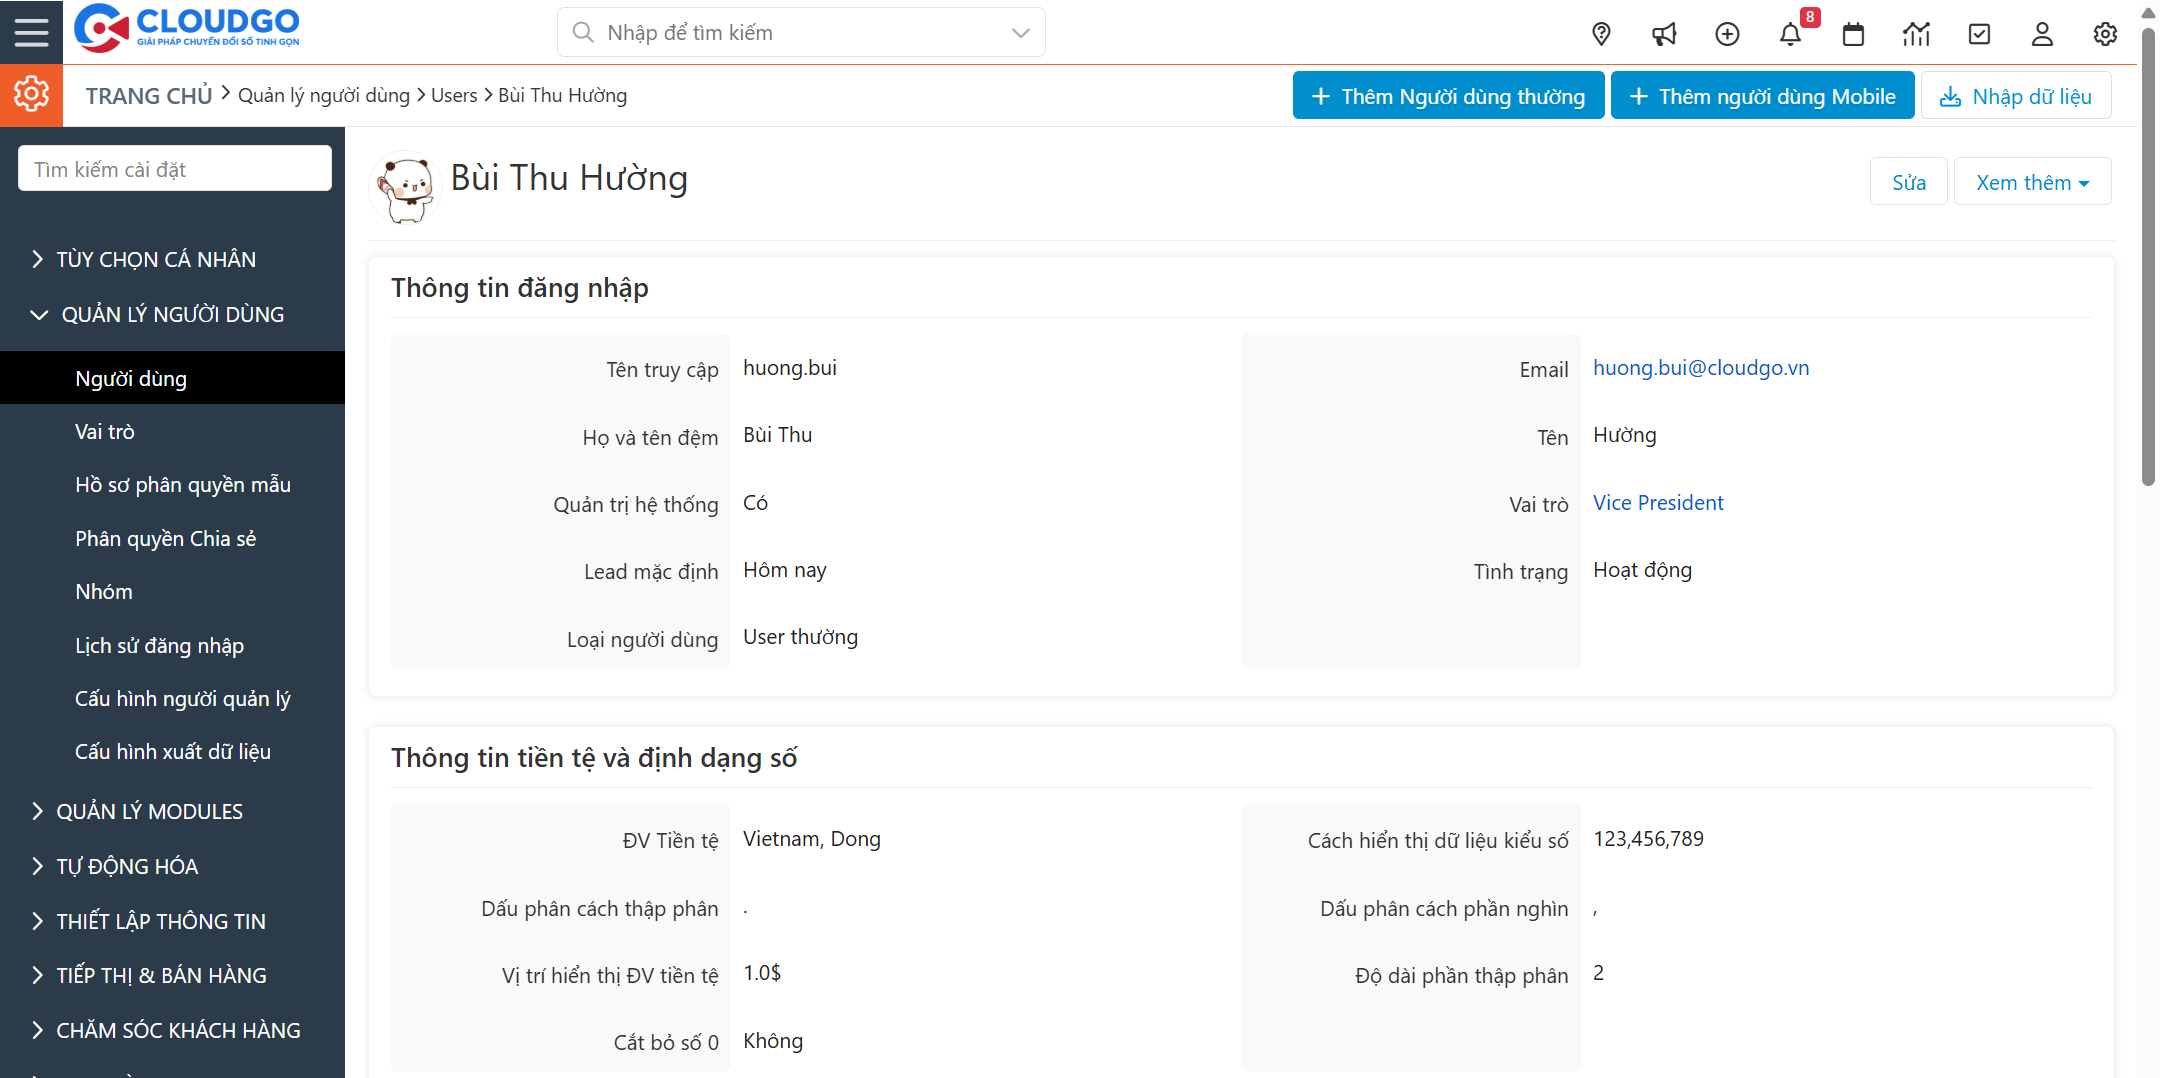Screen dimensions: 2160x1078
Task: Click the Vice President role link
Action: click(1658, 503)
